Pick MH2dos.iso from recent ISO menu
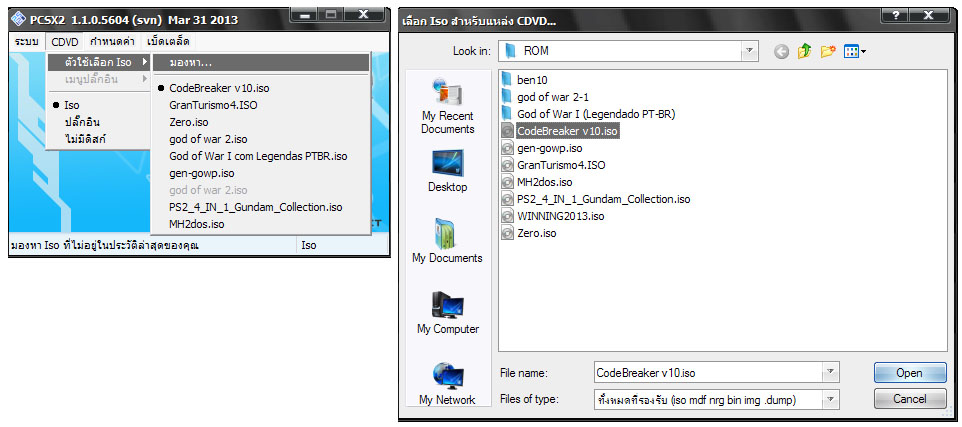This screenshot has height=427, width=962. (261, 225)
